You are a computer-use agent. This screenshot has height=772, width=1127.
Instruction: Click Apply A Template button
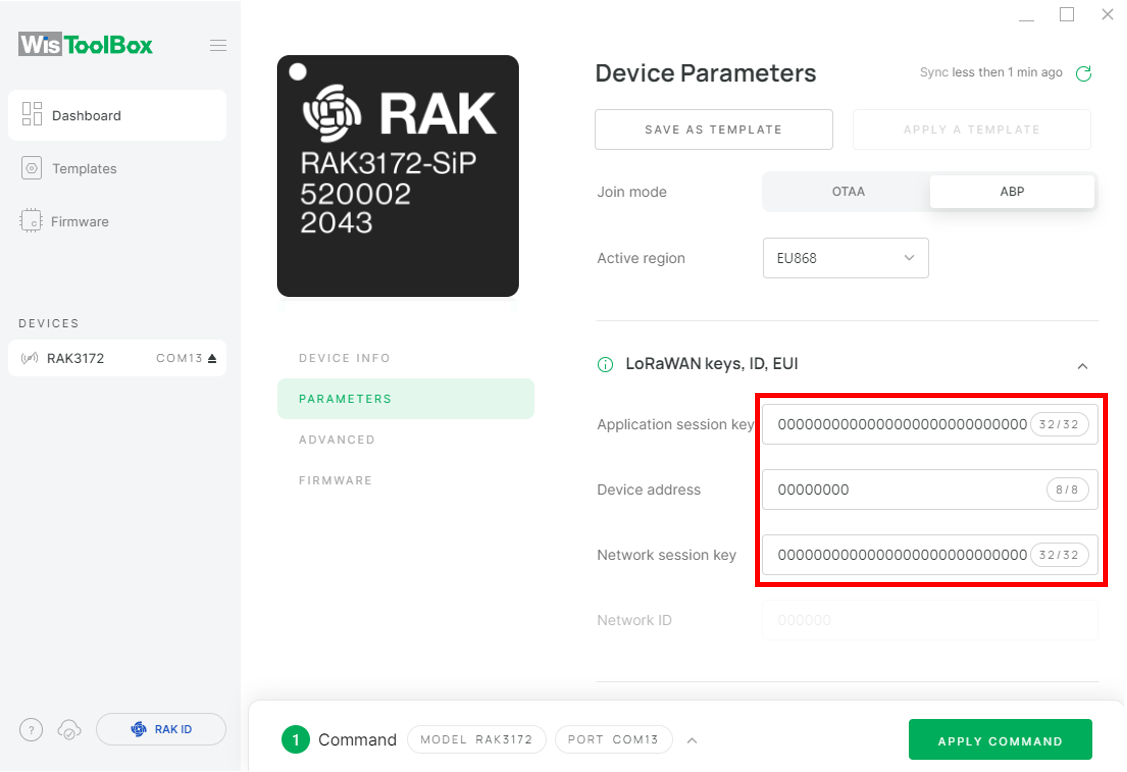972,129
